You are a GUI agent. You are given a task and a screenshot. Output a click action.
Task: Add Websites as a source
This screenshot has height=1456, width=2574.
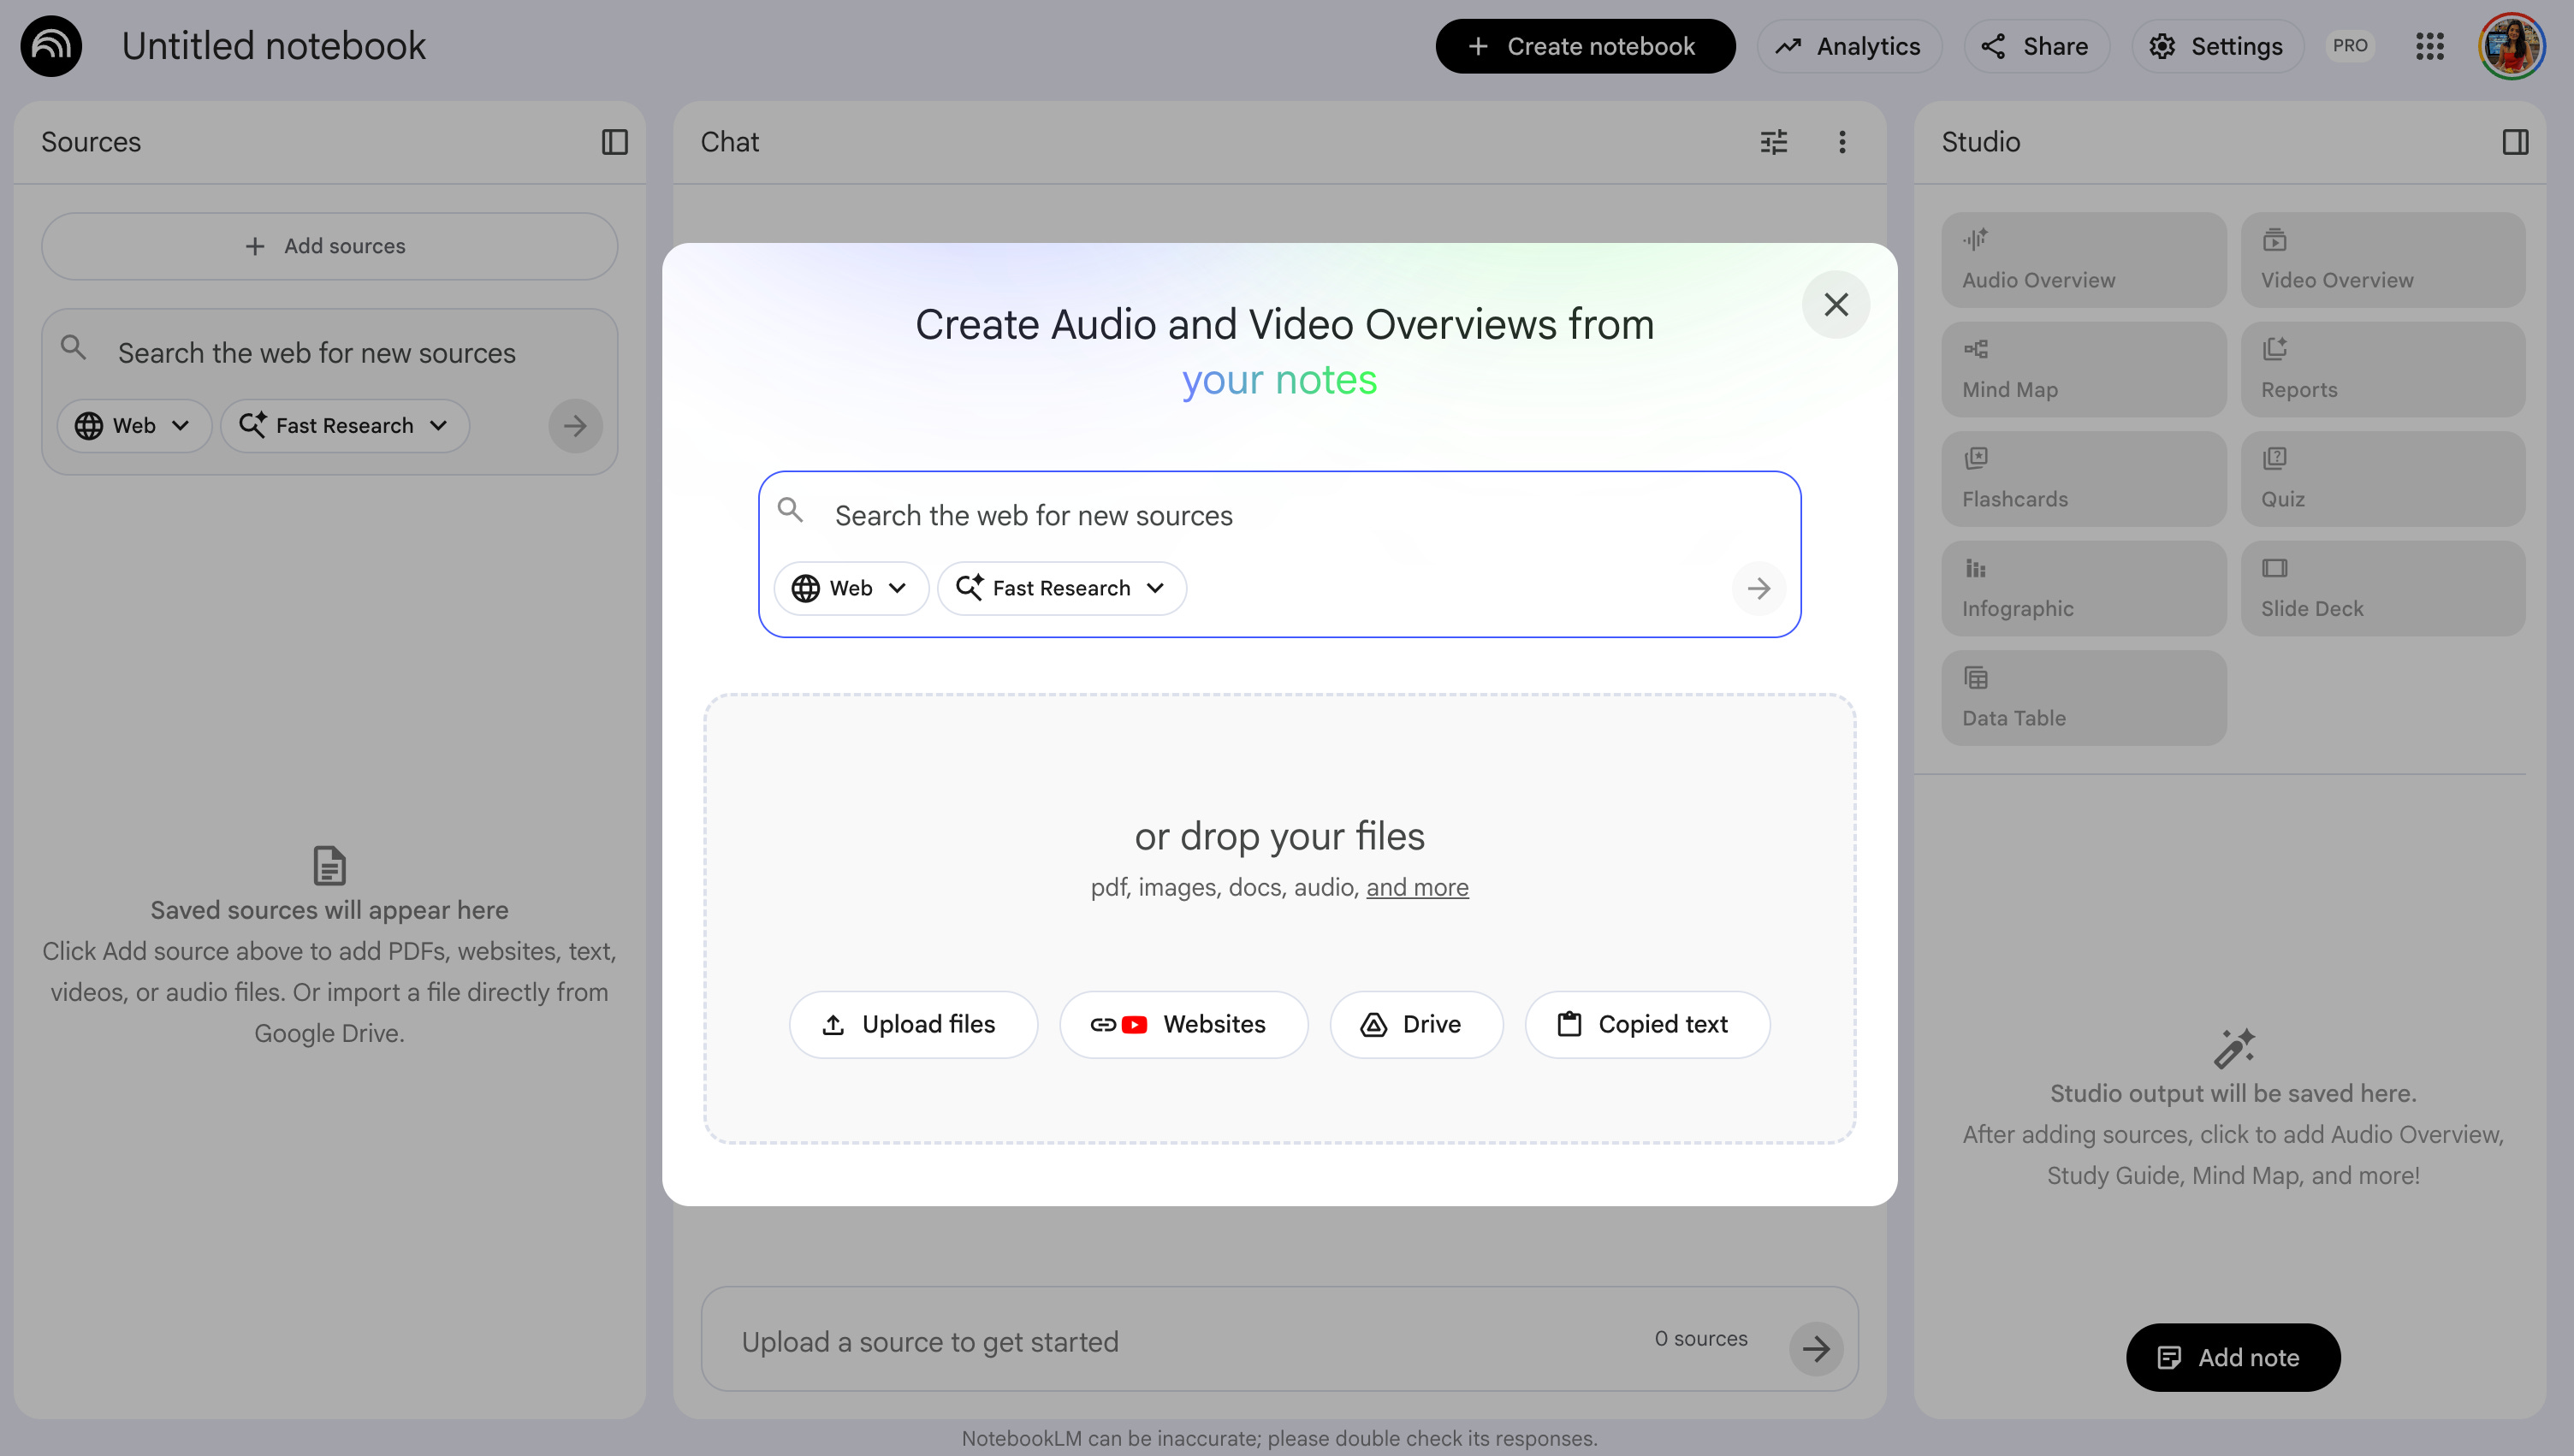click(1183, 1024)
